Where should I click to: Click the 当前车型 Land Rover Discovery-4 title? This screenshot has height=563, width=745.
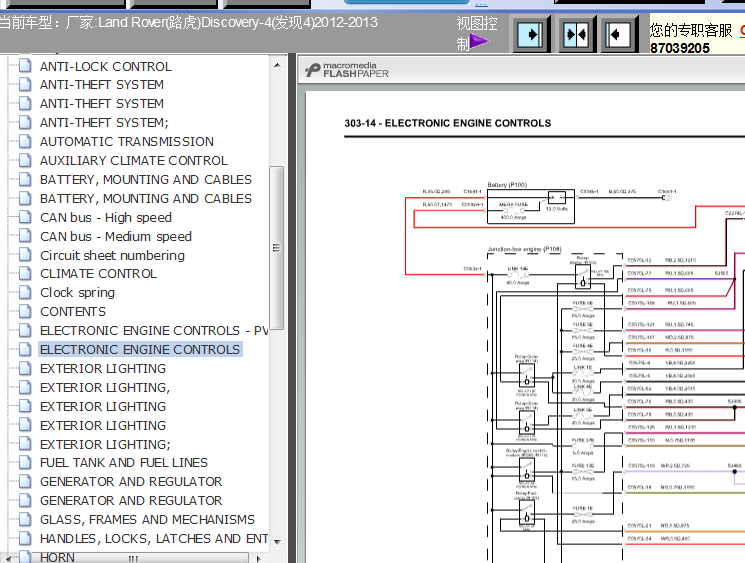pyautogui.click(x=189, y=22)
